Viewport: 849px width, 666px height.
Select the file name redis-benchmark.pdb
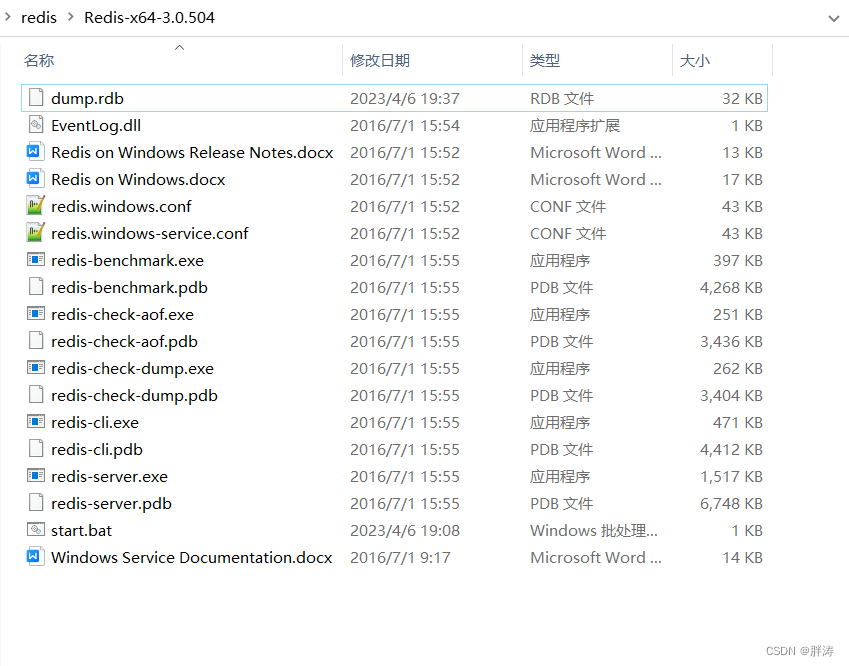click(x=129, y=288)
